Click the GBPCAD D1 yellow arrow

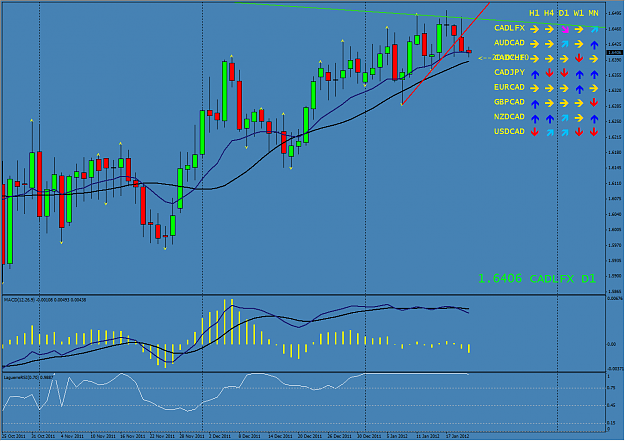tap(564, 103)
